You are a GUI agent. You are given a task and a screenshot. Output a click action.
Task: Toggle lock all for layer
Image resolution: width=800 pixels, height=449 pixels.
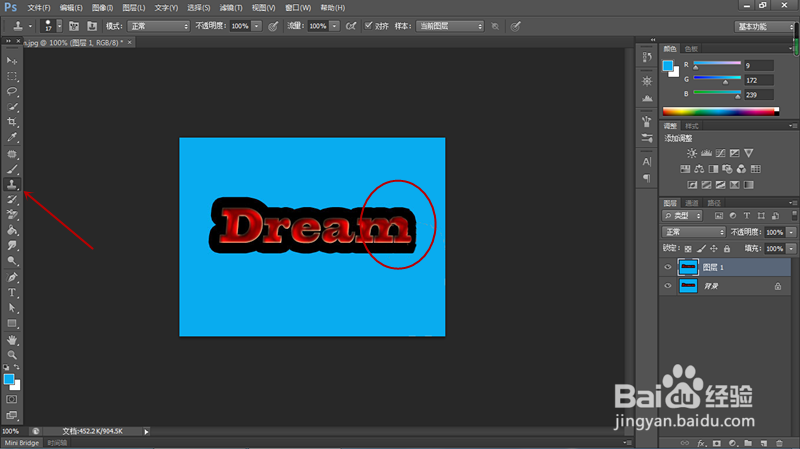(727, 248)
